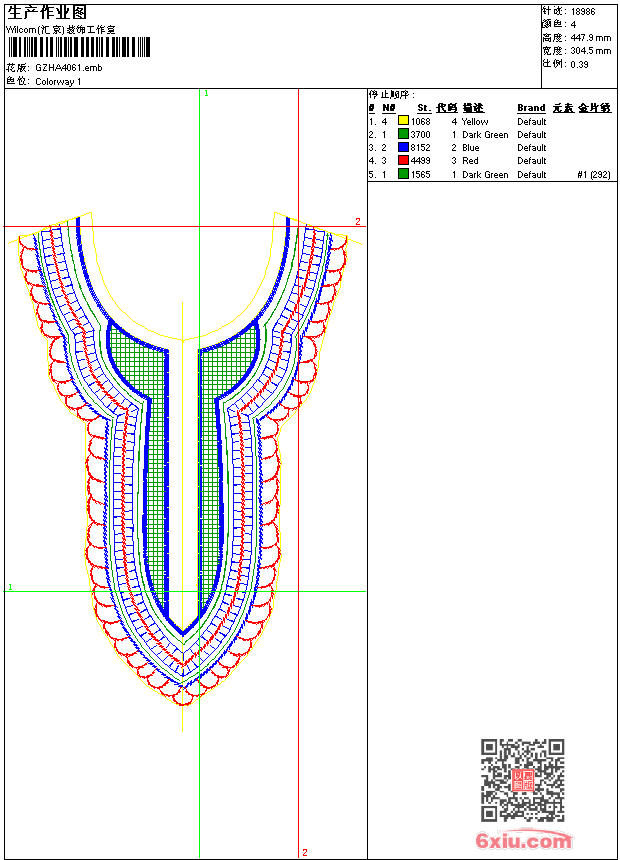
Task: Click the GZHA4061.emb file name
Action: point(68,67)
